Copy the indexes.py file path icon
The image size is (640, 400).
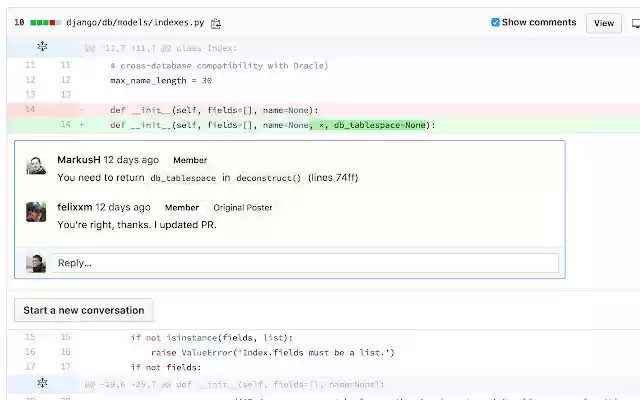click(x=216, y=24)
